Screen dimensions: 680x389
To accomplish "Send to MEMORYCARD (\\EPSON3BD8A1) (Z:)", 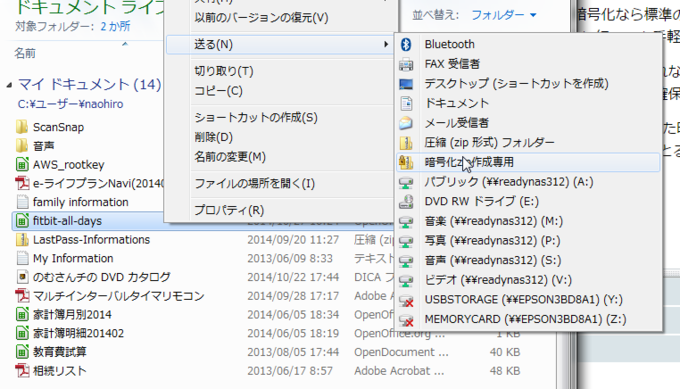I will 528,320.
